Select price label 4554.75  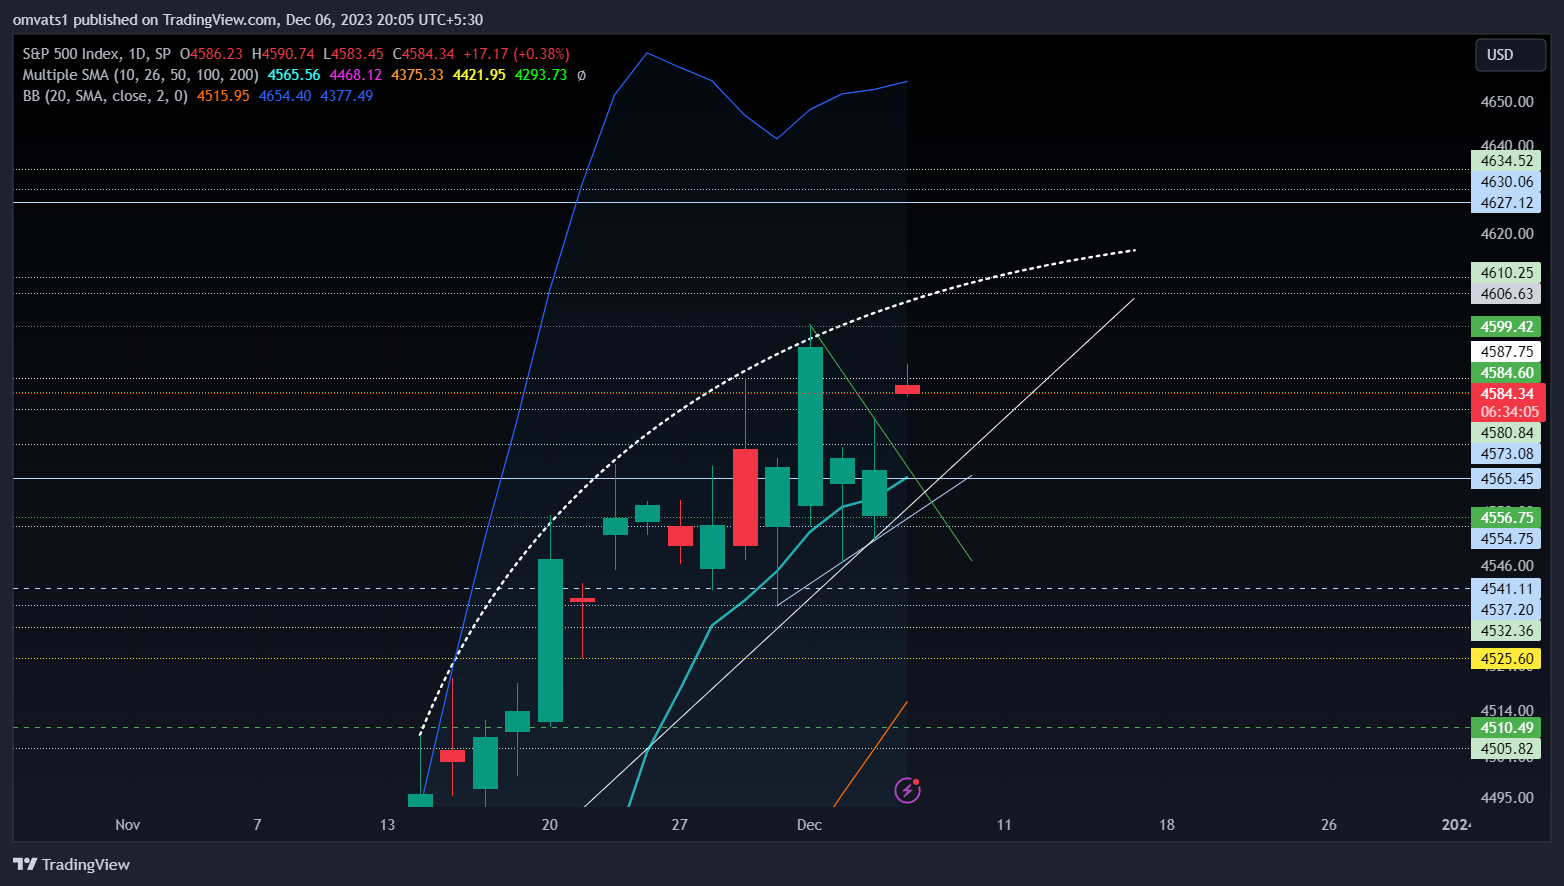1506,539
